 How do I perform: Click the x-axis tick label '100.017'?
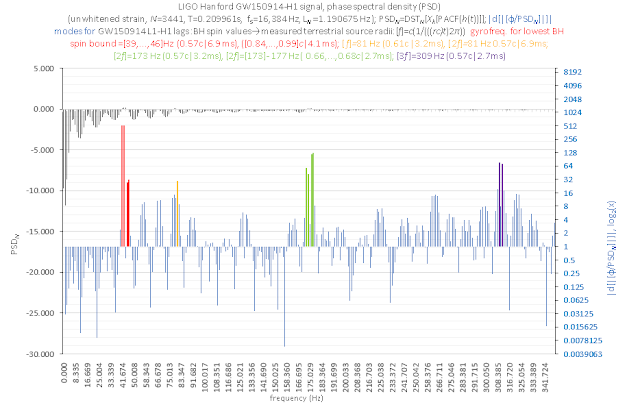tap(205, 376)
